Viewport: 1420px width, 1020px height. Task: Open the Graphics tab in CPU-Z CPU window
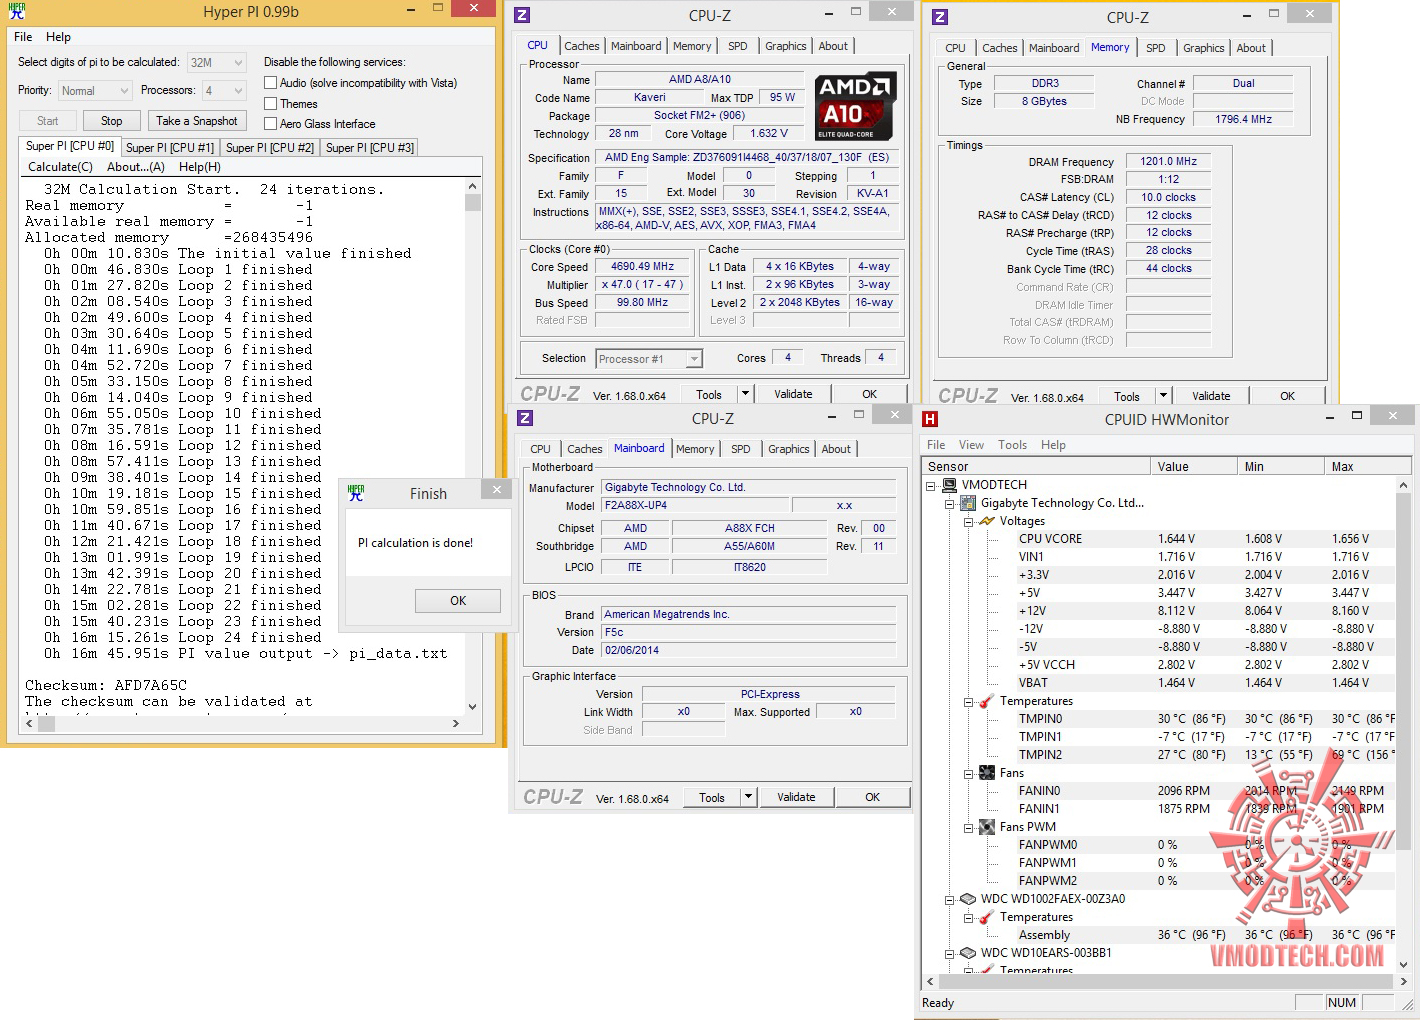[785, 46]
